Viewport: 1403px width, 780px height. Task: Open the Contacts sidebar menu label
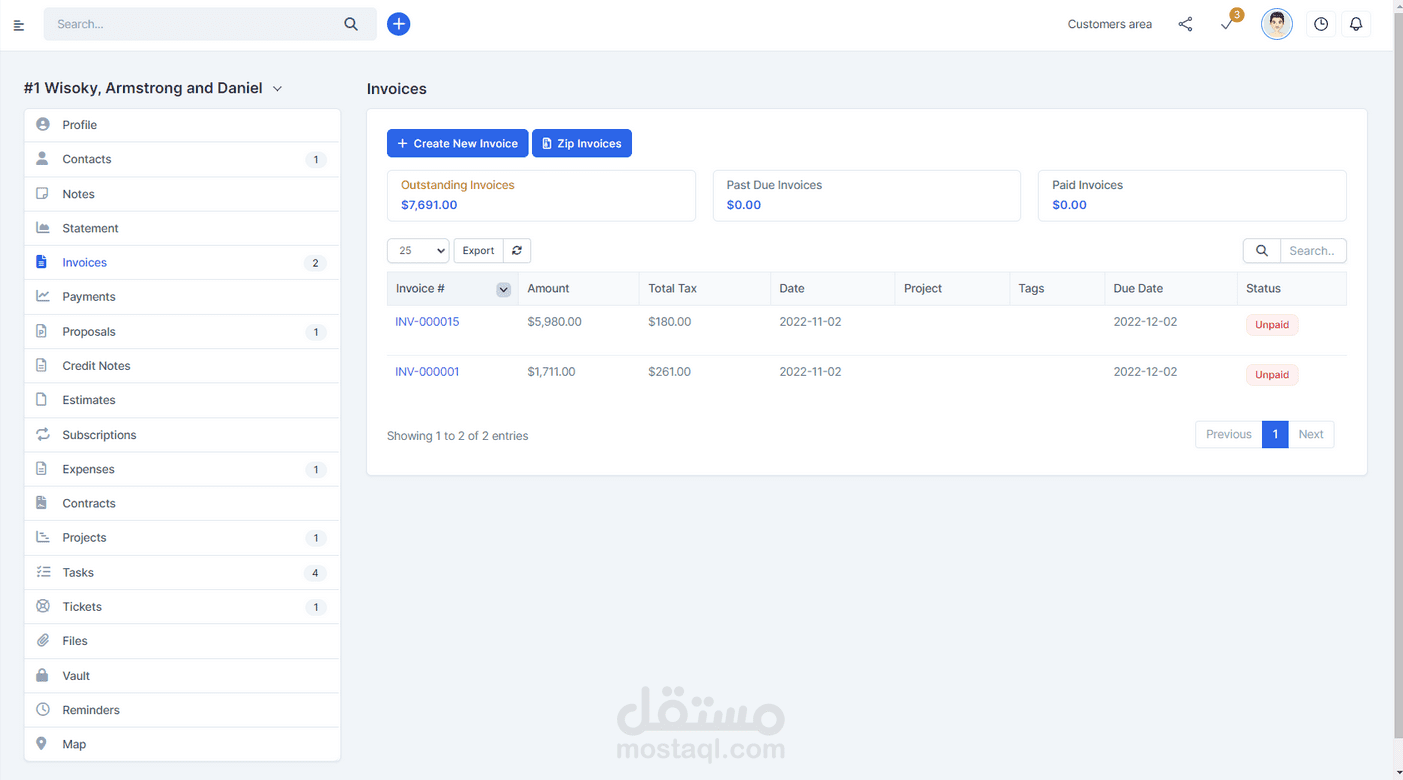click(87, 159)
